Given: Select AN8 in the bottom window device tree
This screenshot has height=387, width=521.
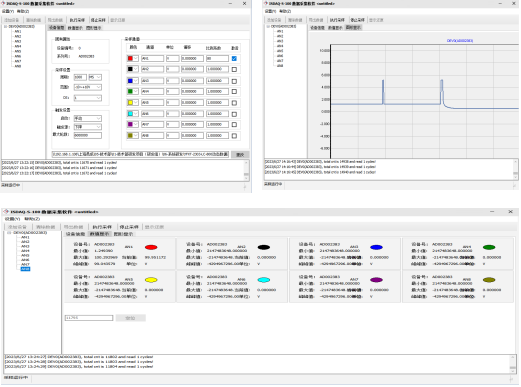Looking at the screenshot, I should 25,269.
